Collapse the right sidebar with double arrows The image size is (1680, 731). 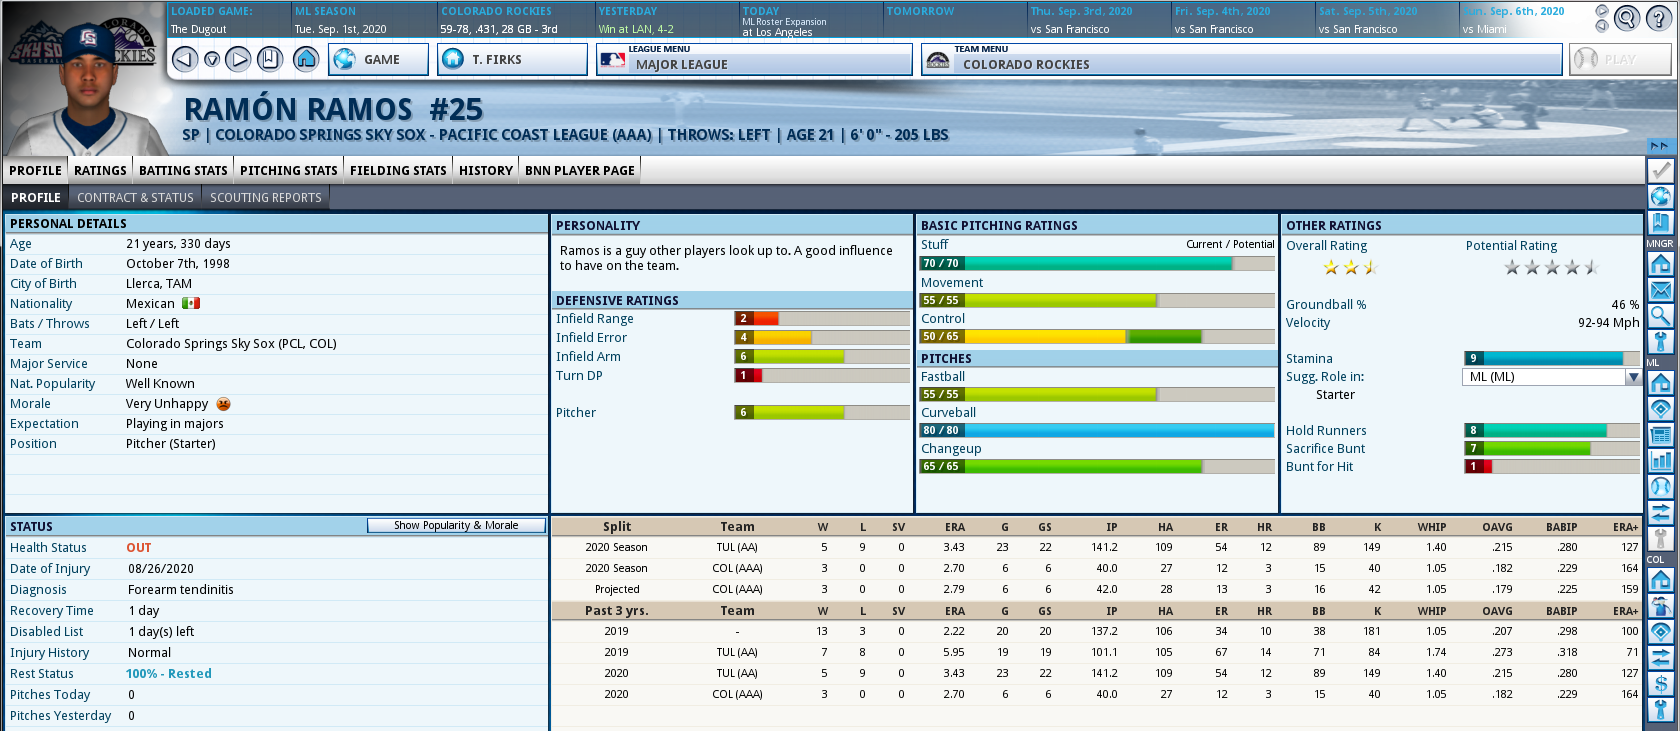point(1659,146)
